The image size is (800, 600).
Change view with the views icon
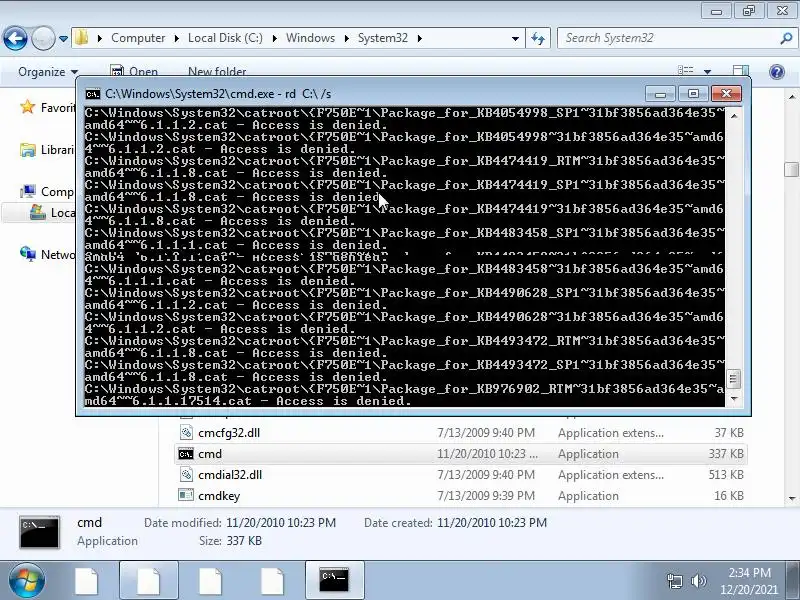tap(685, 71)
